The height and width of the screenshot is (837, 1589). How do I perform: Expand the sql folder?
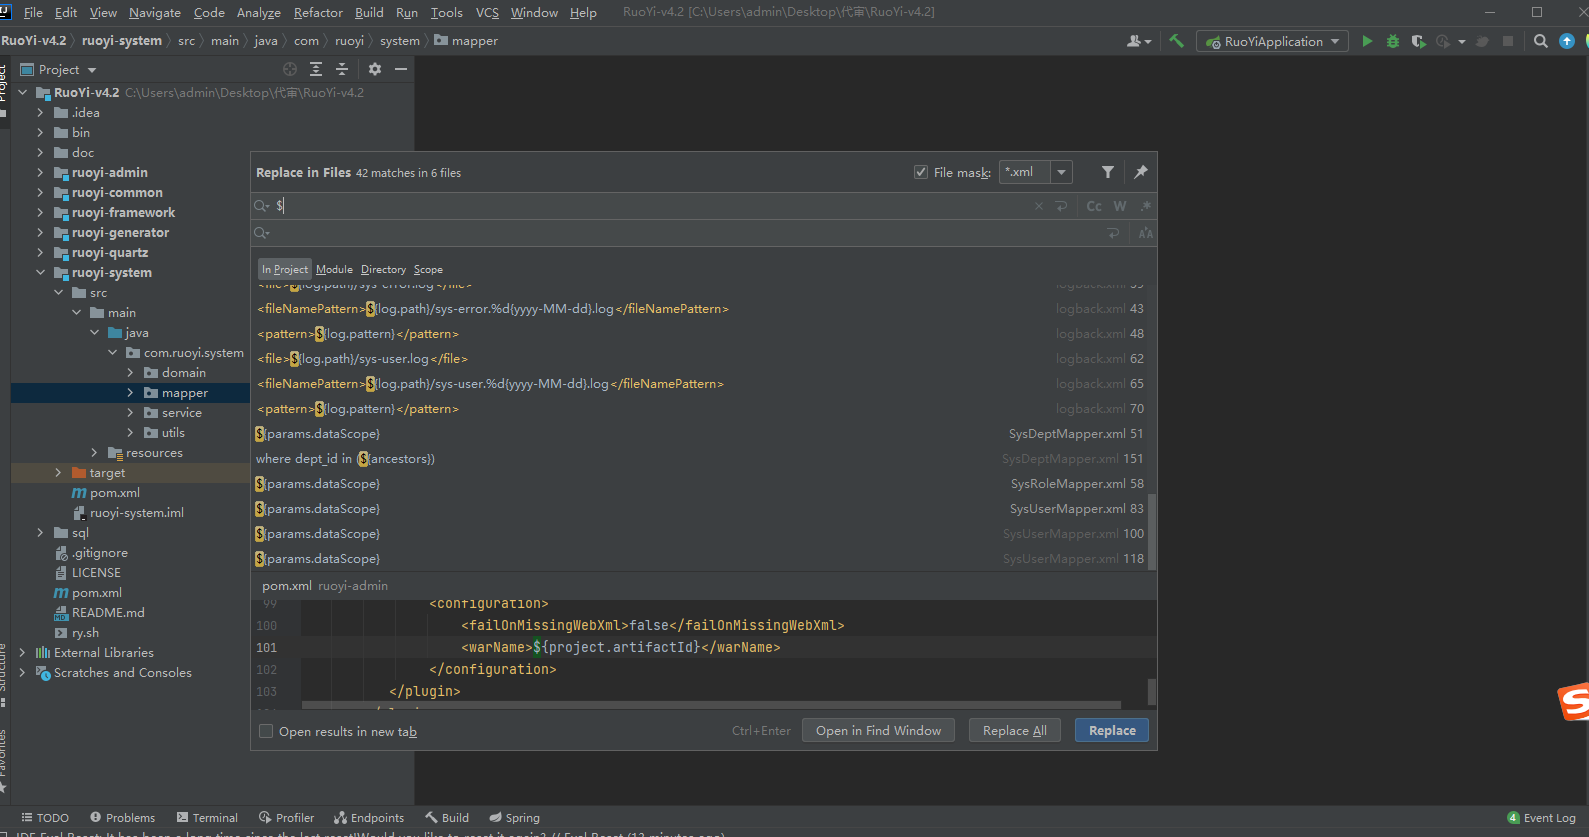pyautogui.click(x=40, y=533)
